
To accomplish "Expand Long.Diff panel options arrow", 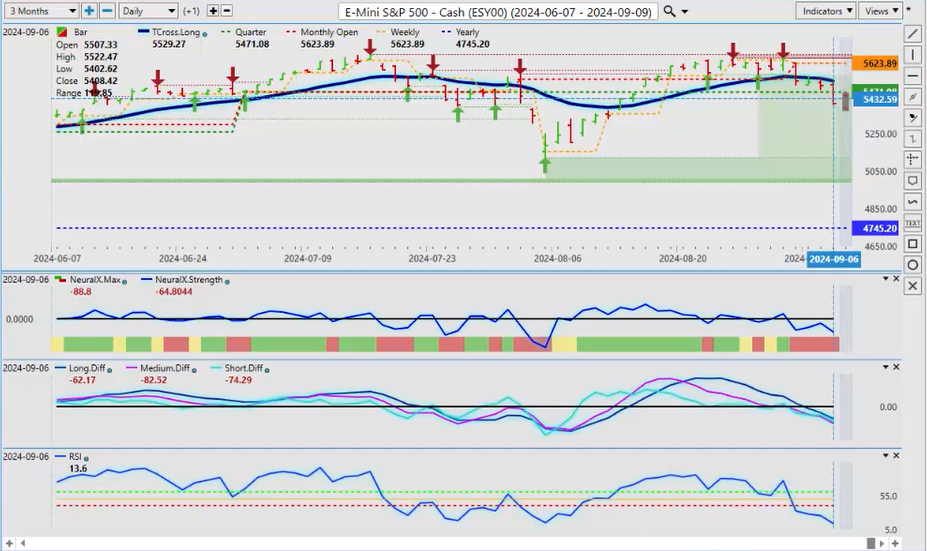I will [x=886, y=367].
